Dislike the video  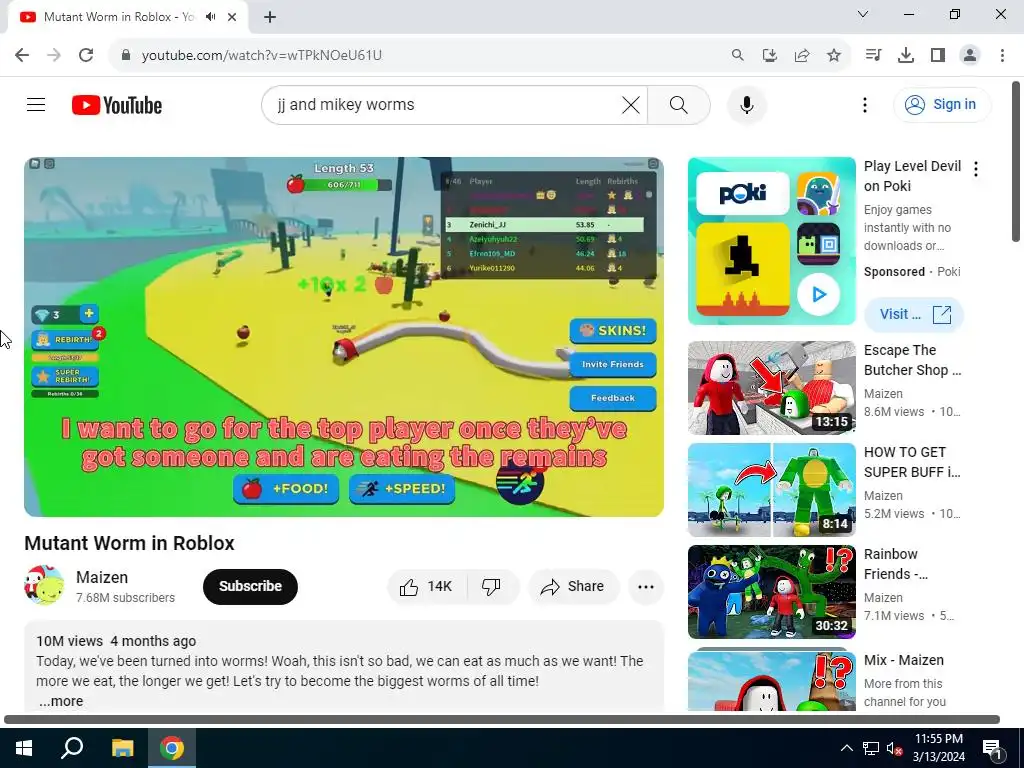click(492, 586)
